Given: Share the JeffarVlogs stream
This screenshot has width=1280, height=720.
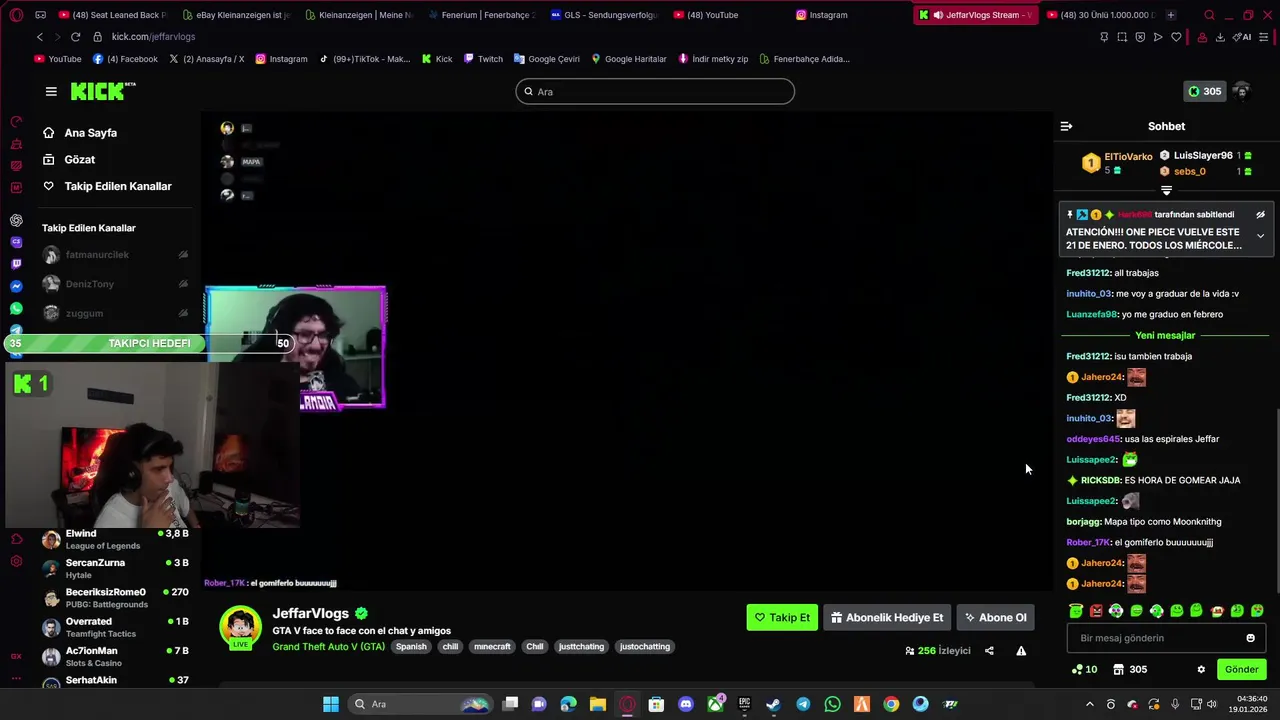Looking at the screenshot, I should [x=989, y=651].
